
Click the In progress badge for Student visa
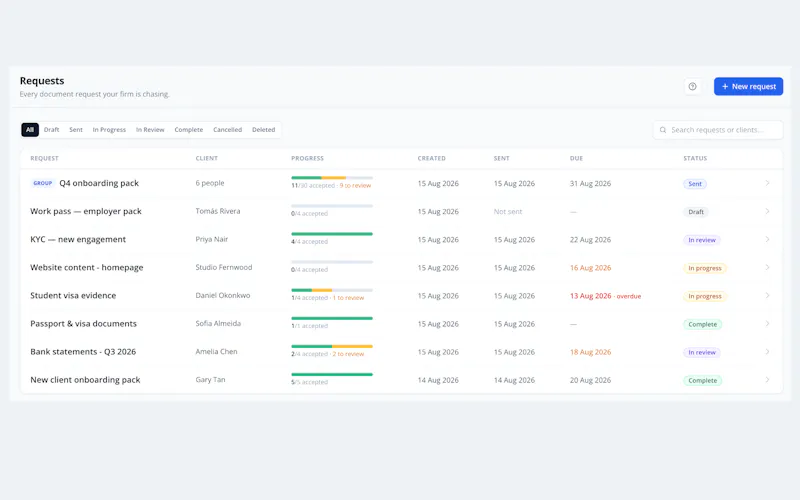(705, 296)
